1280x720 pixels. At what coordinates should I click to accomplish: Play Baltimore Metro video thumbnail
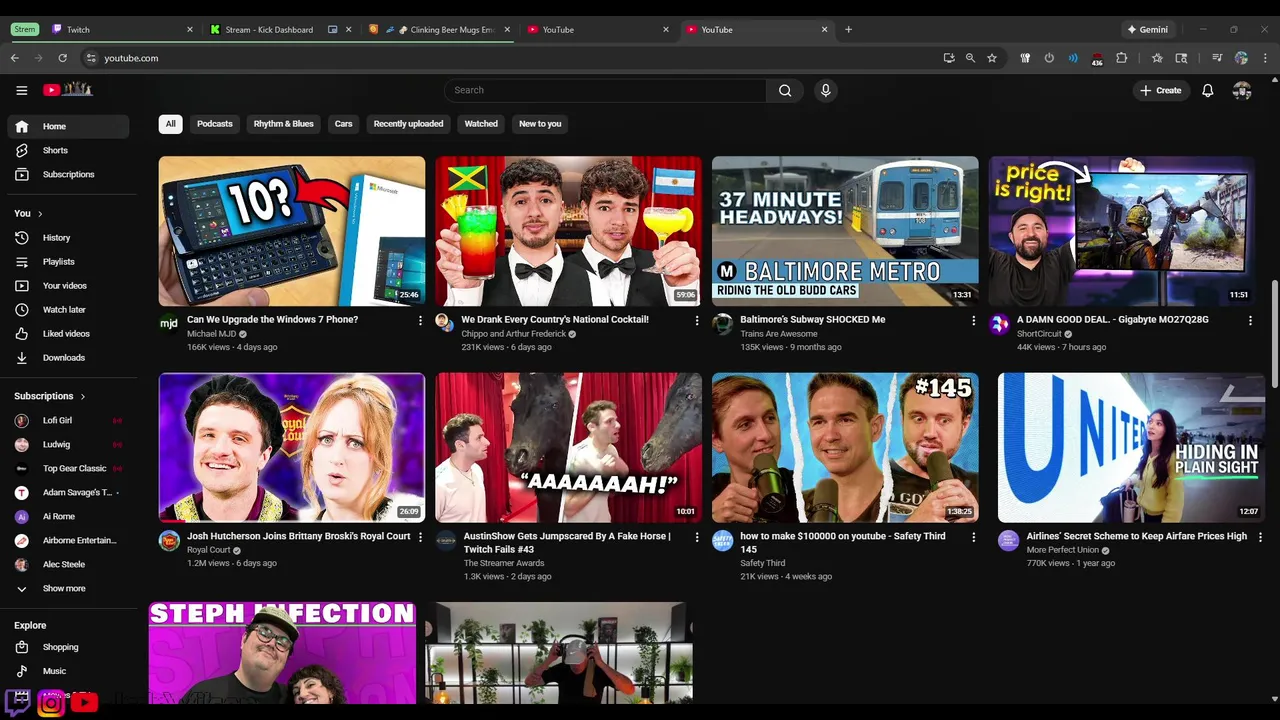[845, 231]
